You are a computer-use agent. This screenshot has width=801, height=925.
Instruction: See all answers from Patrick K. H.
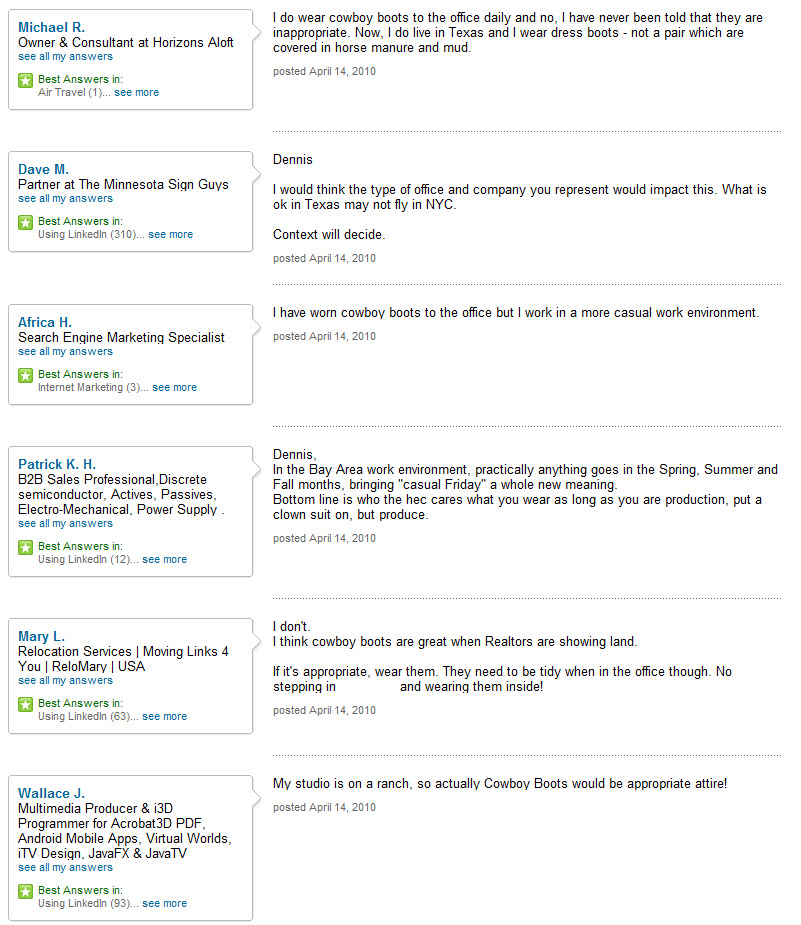(65, 524)
